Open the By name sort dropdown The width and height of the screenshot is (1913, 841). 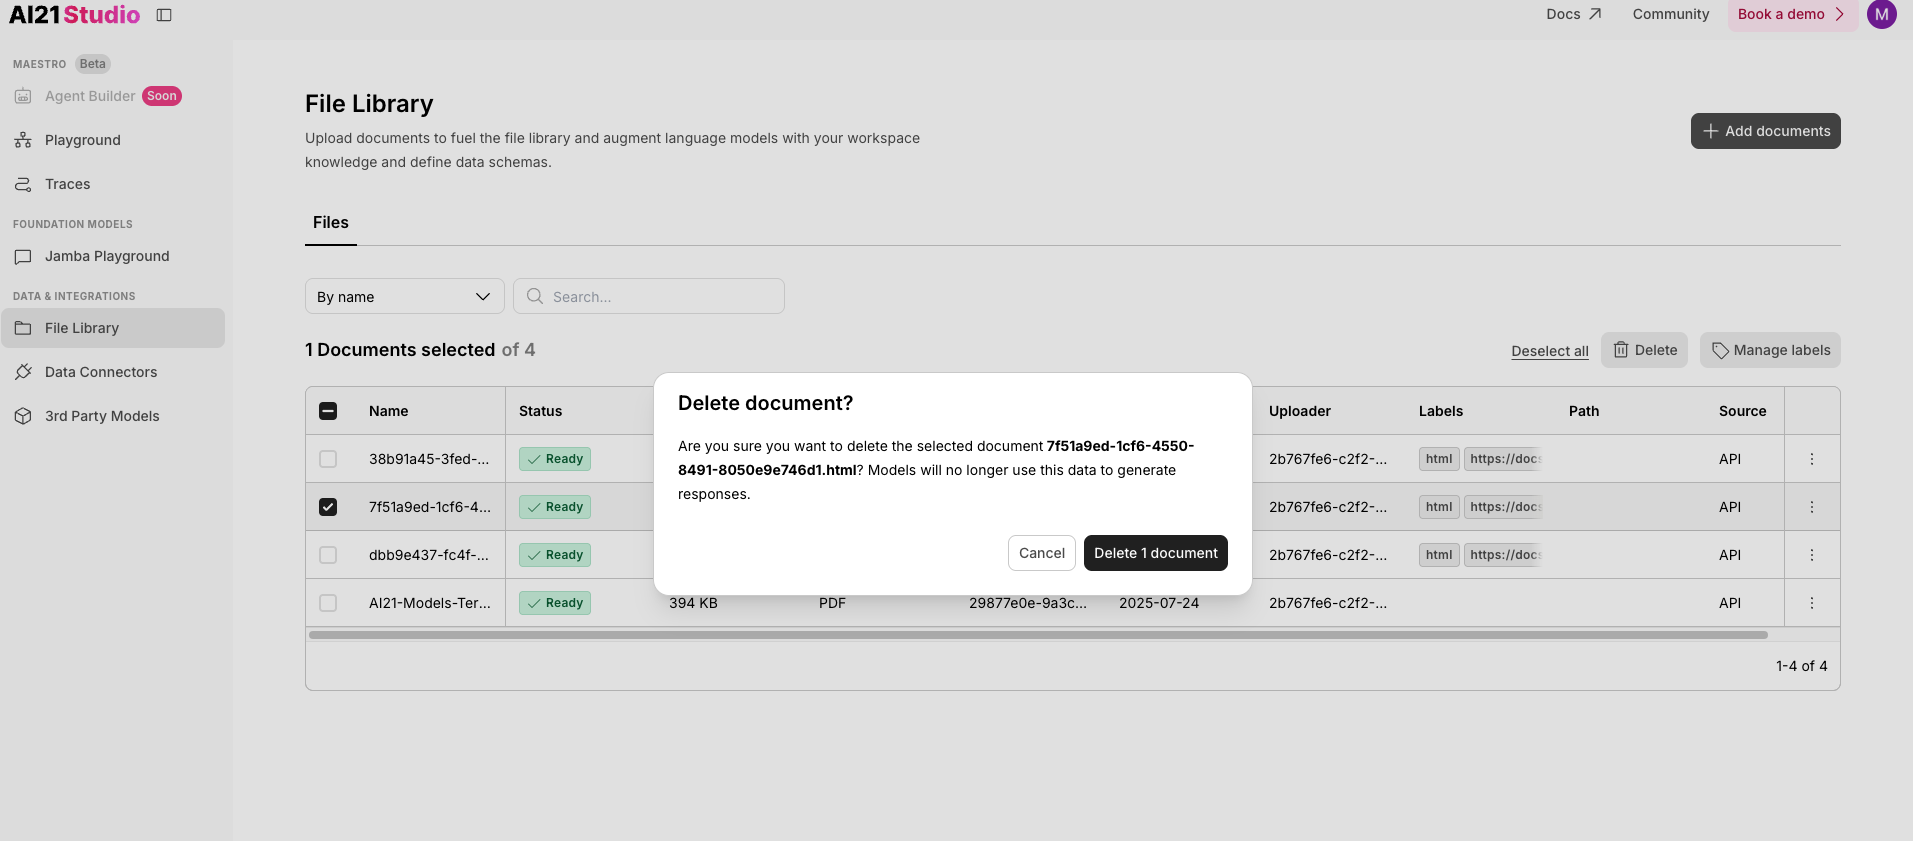pos(404,296)
